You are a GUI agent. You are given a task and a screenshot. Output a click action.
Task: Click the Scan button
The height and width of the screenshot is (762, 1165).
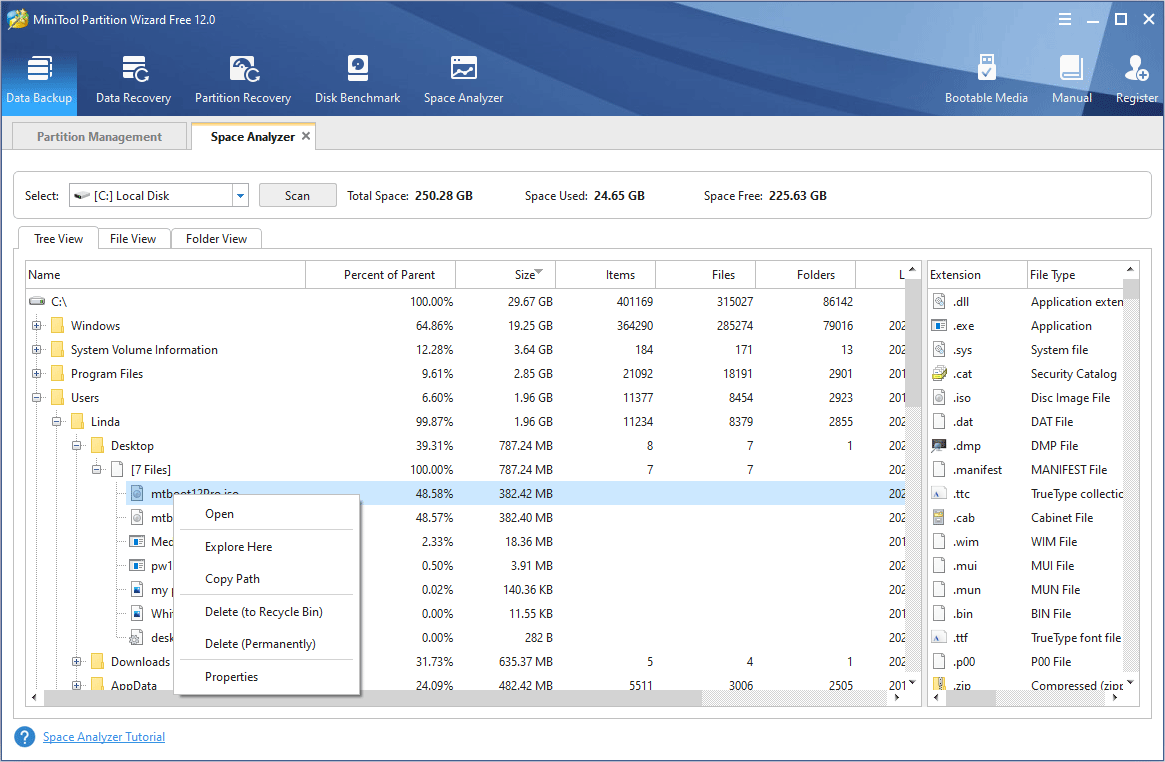pyautogui.click(x=297, y=195)
